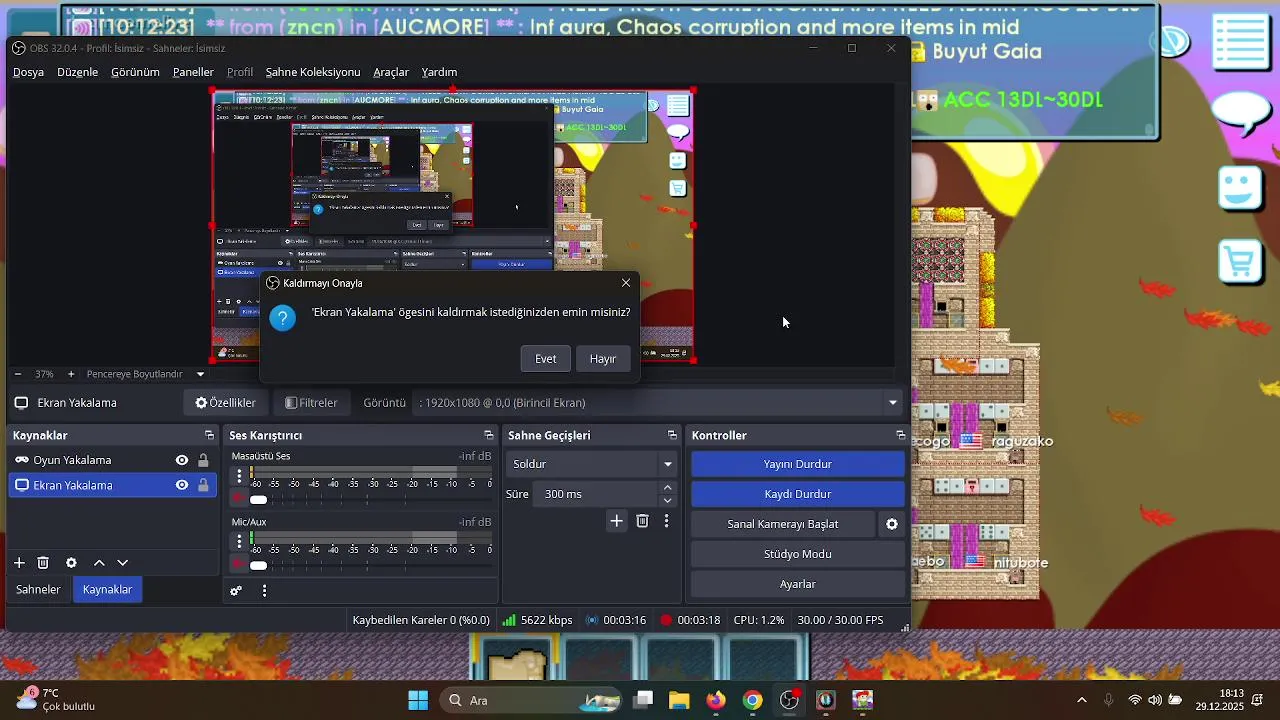The width and height of the screenshot is (1280, 720).
Task: Zoom in the preview with the plus icon
Action: [x=71, y=374]
